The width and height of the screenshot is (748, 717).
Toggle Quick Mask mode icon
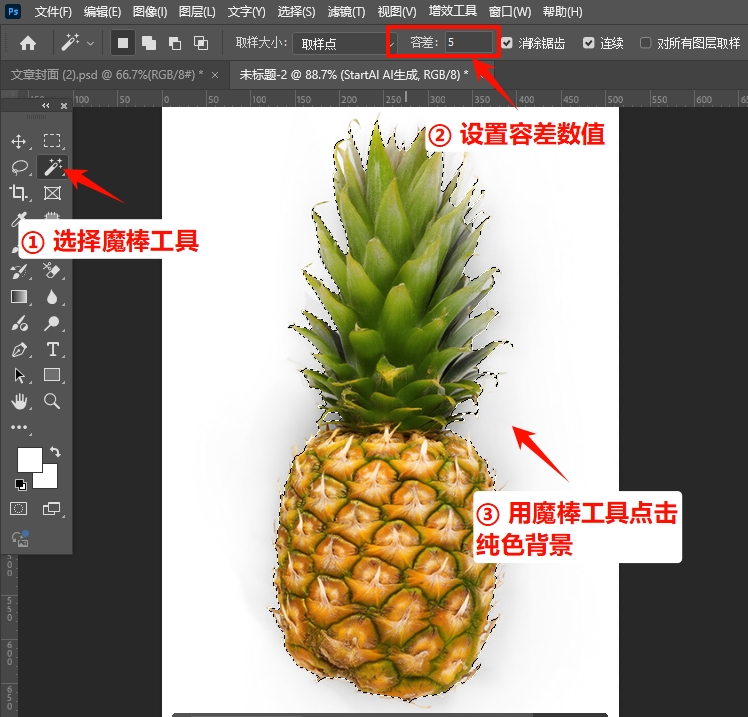pos(19,509)
